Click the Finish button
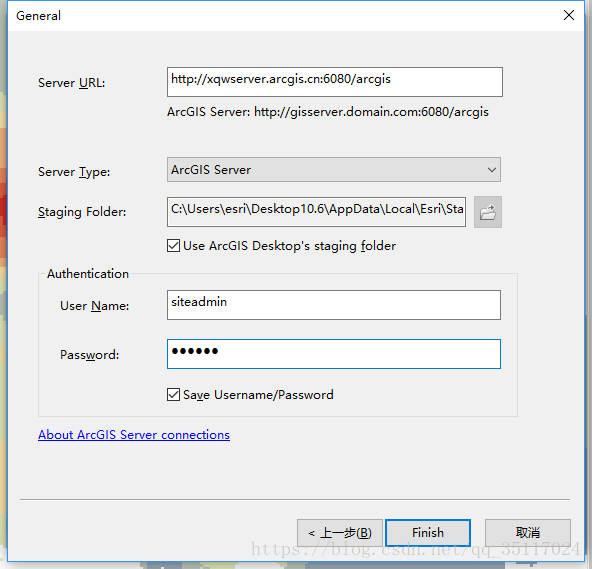 [x=428, y=532]
